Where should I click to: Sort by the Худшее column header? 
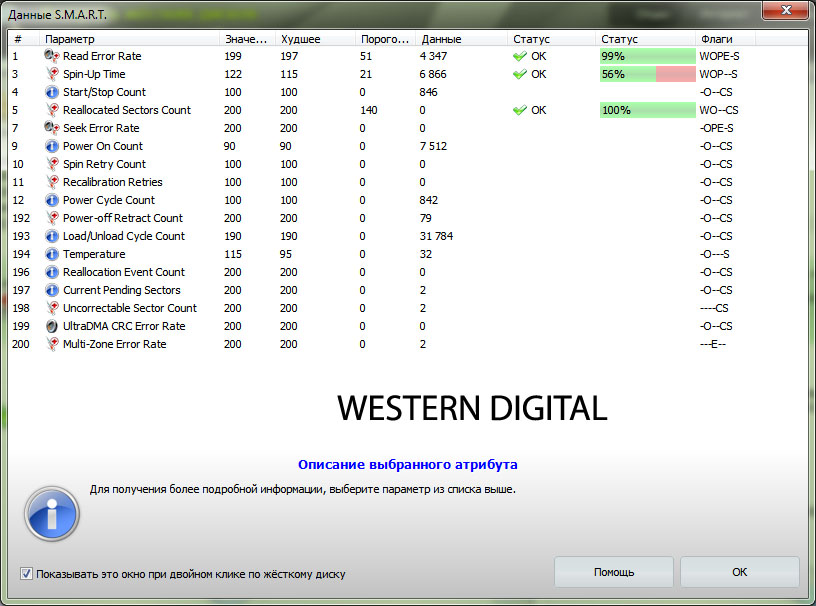316,39
